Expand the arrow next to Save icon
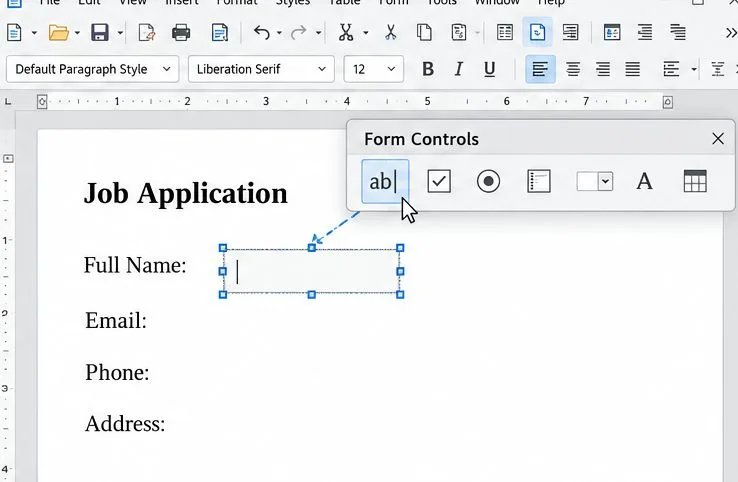The height and width of the screenshot is (482, 738). click(120, 33)
